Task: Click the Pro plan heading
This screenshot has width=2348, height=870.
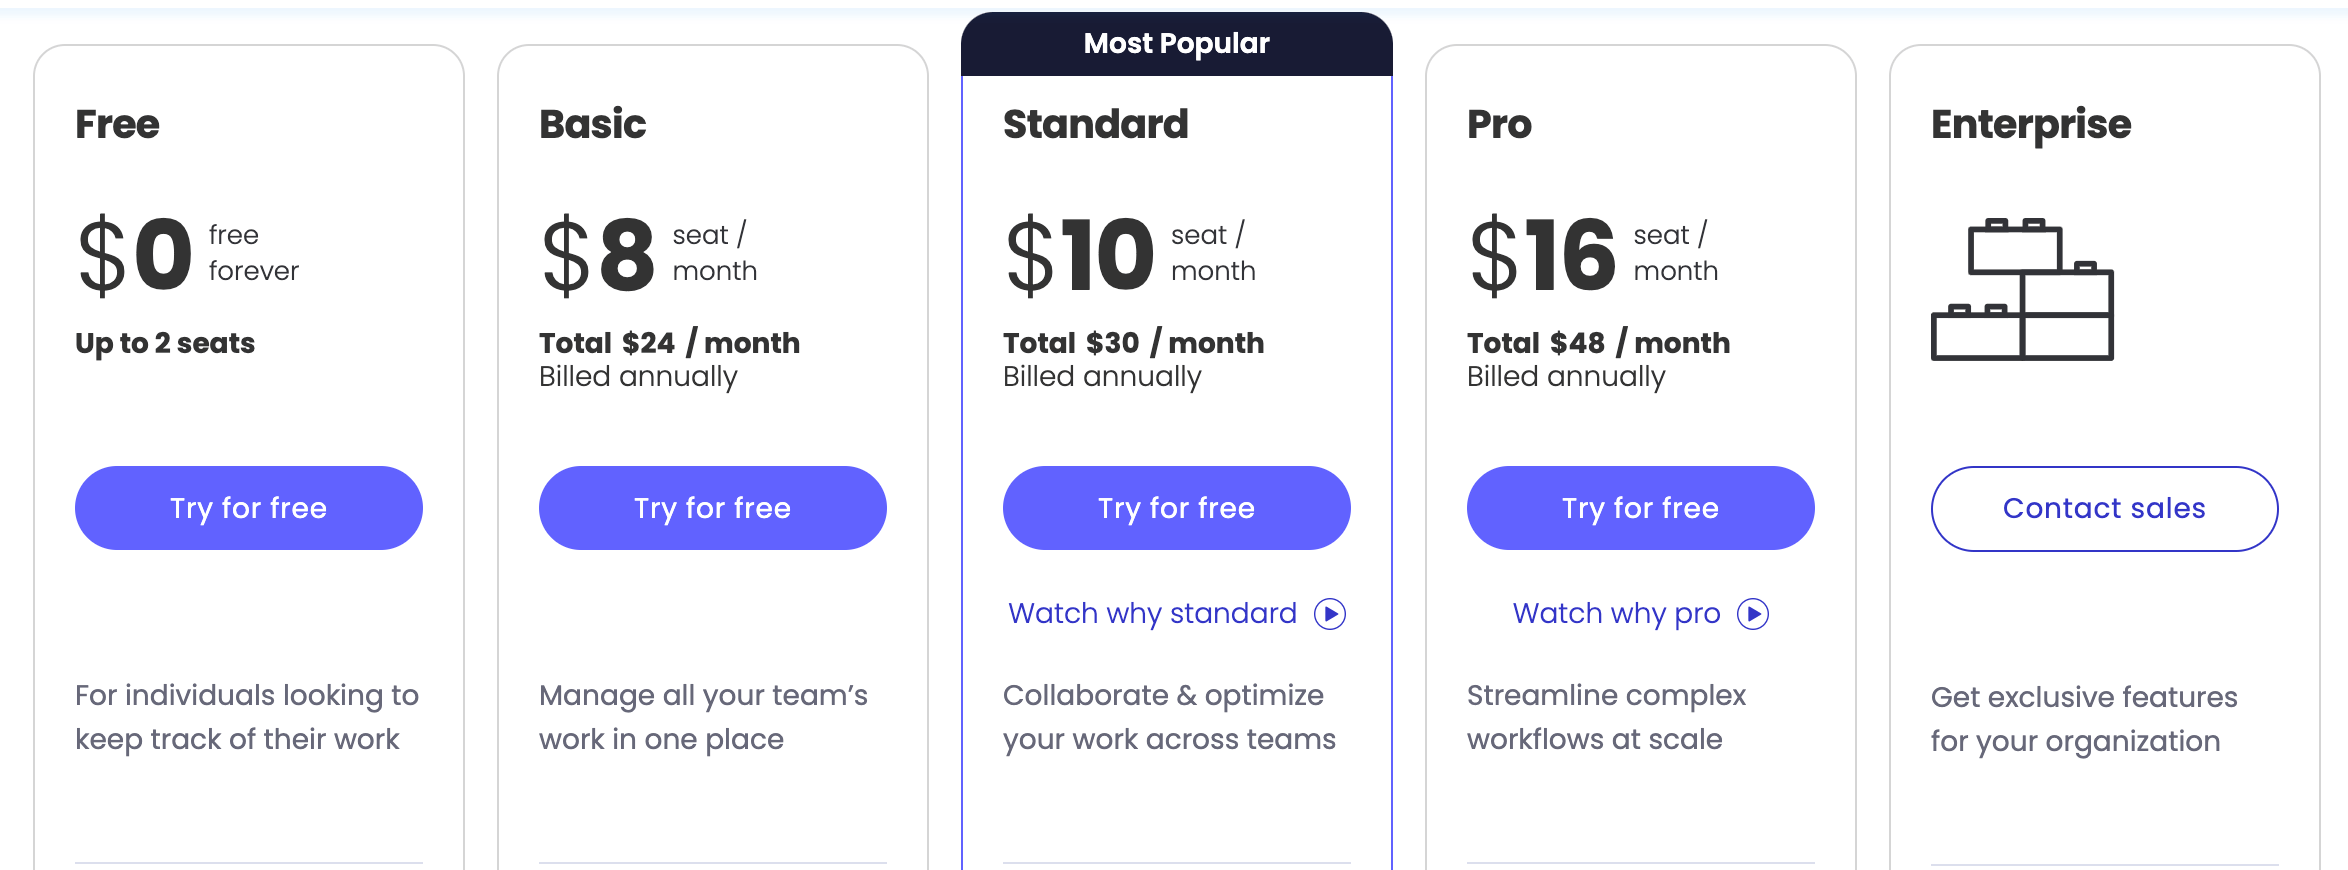Action: tap(1499, 124)
